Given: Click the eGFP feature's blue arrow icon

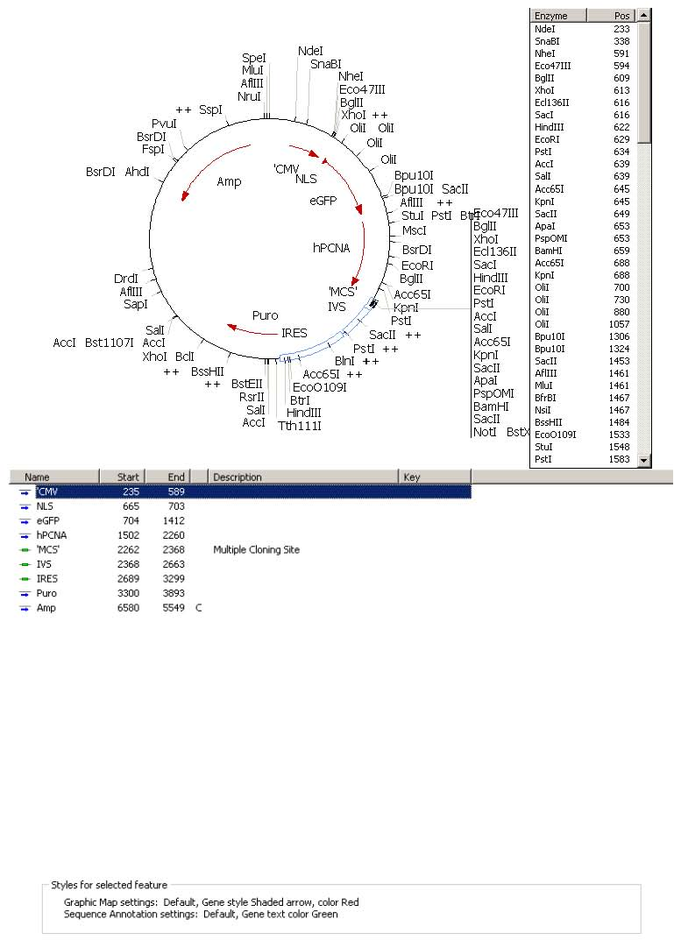Looking at the screenshot, I should coord(24,521).
